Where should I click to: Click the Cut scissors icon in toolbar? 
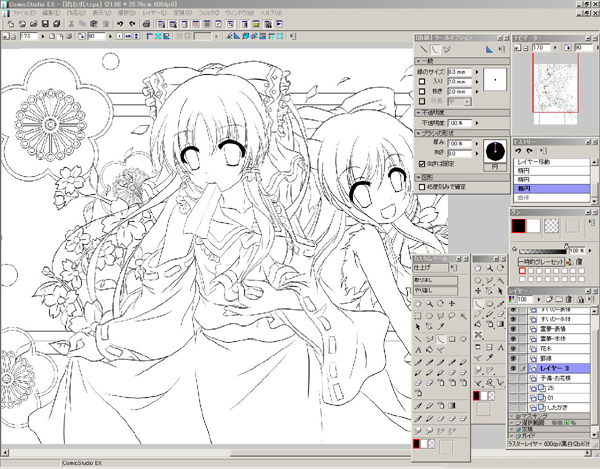pyautogui.click(x=71, y=24)
